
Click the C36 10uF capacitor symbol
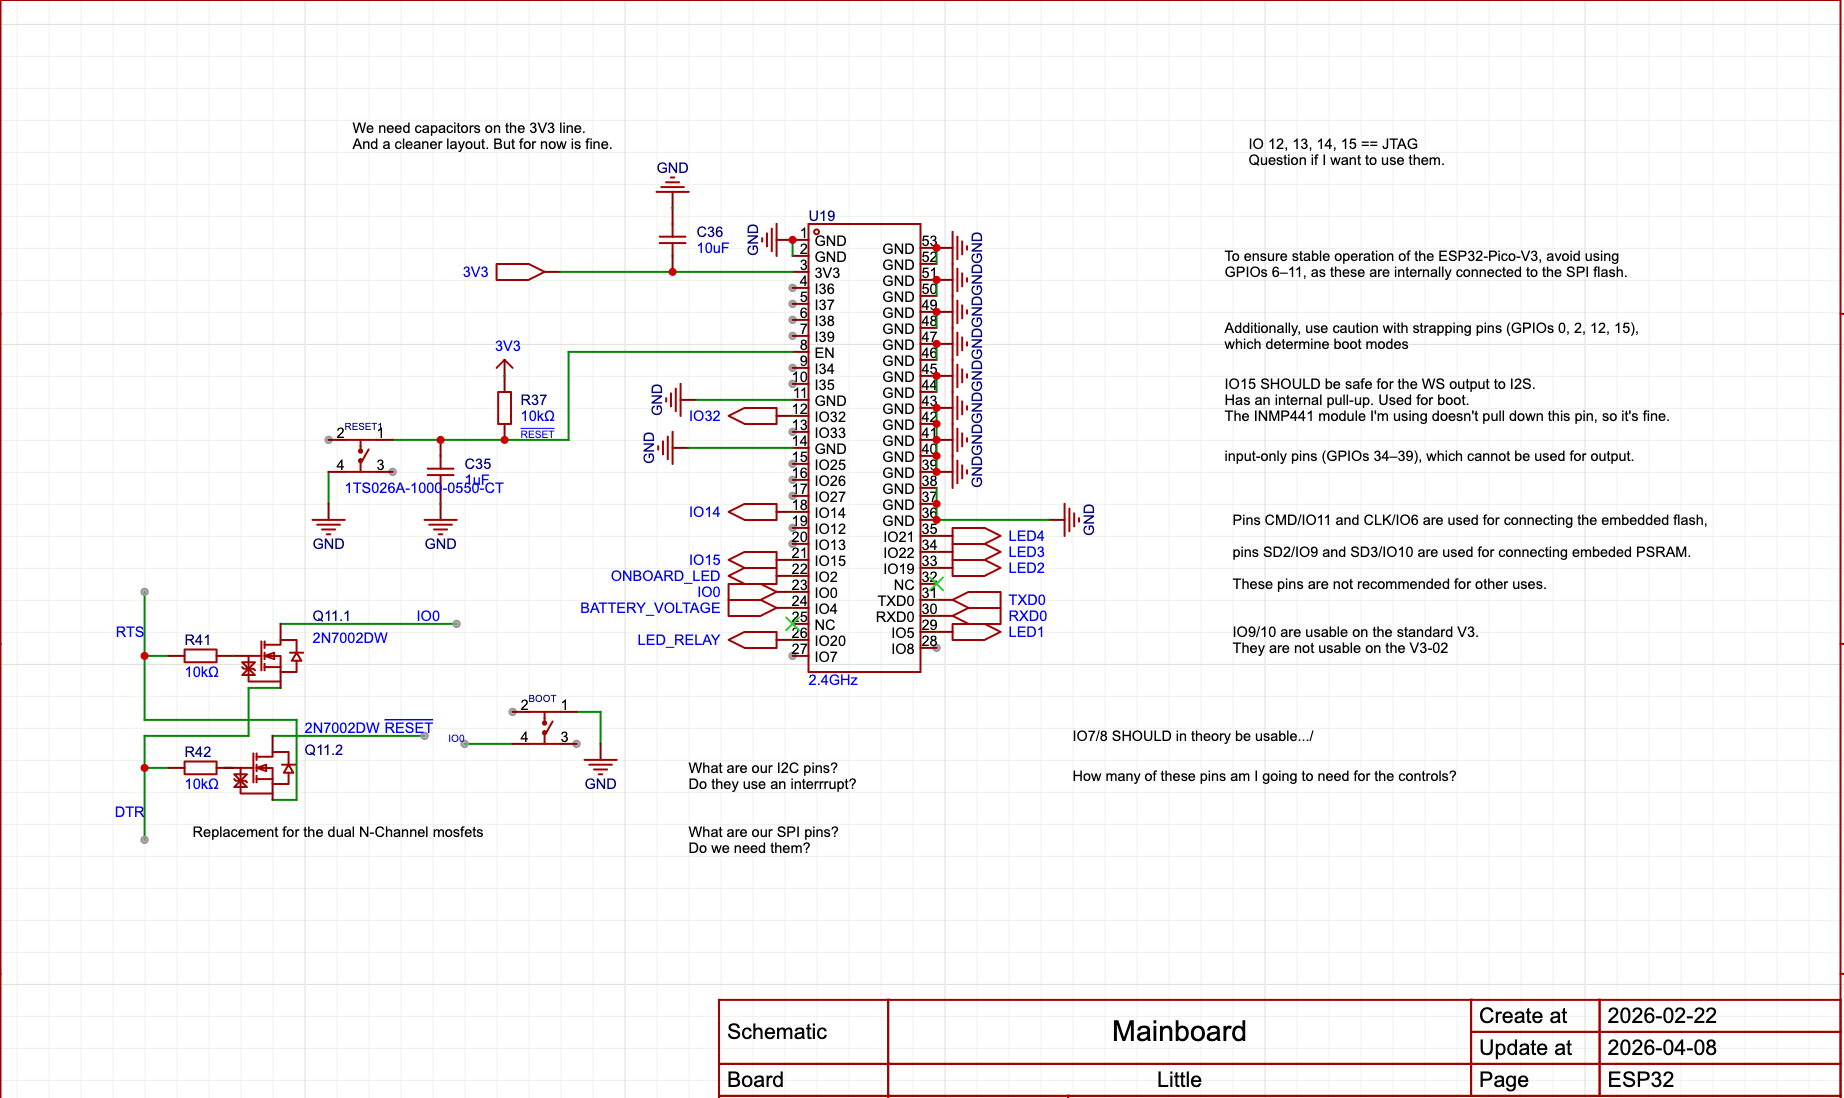tap(672, 240)
